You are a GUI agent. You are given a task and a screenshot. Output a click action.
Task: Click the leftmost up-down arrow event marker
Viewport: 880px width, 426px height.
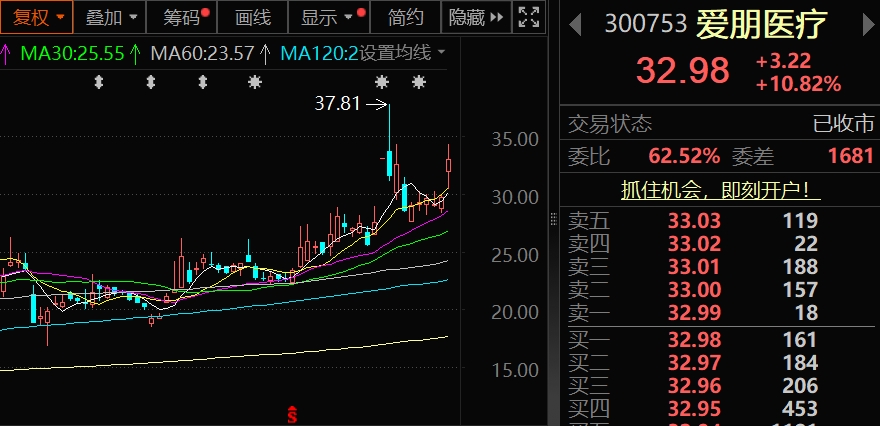(x=98, y=82)
